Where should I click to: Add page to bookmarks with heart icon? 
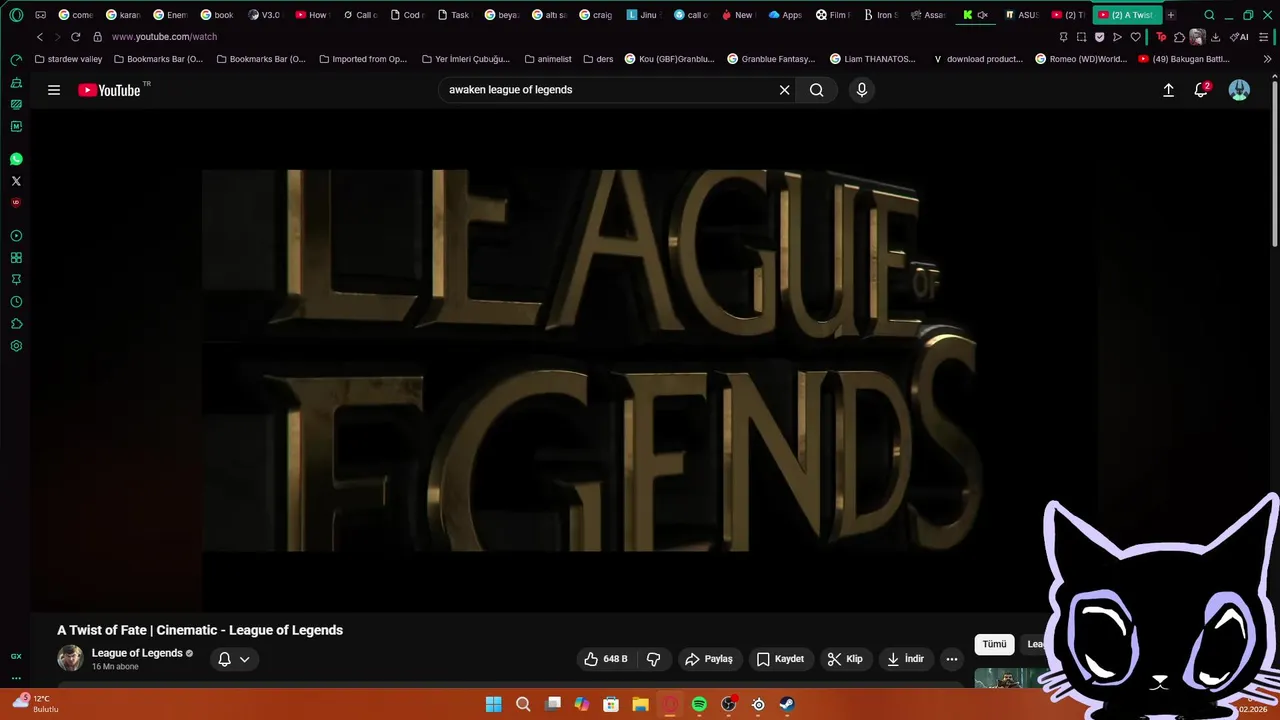[1135, 37]
